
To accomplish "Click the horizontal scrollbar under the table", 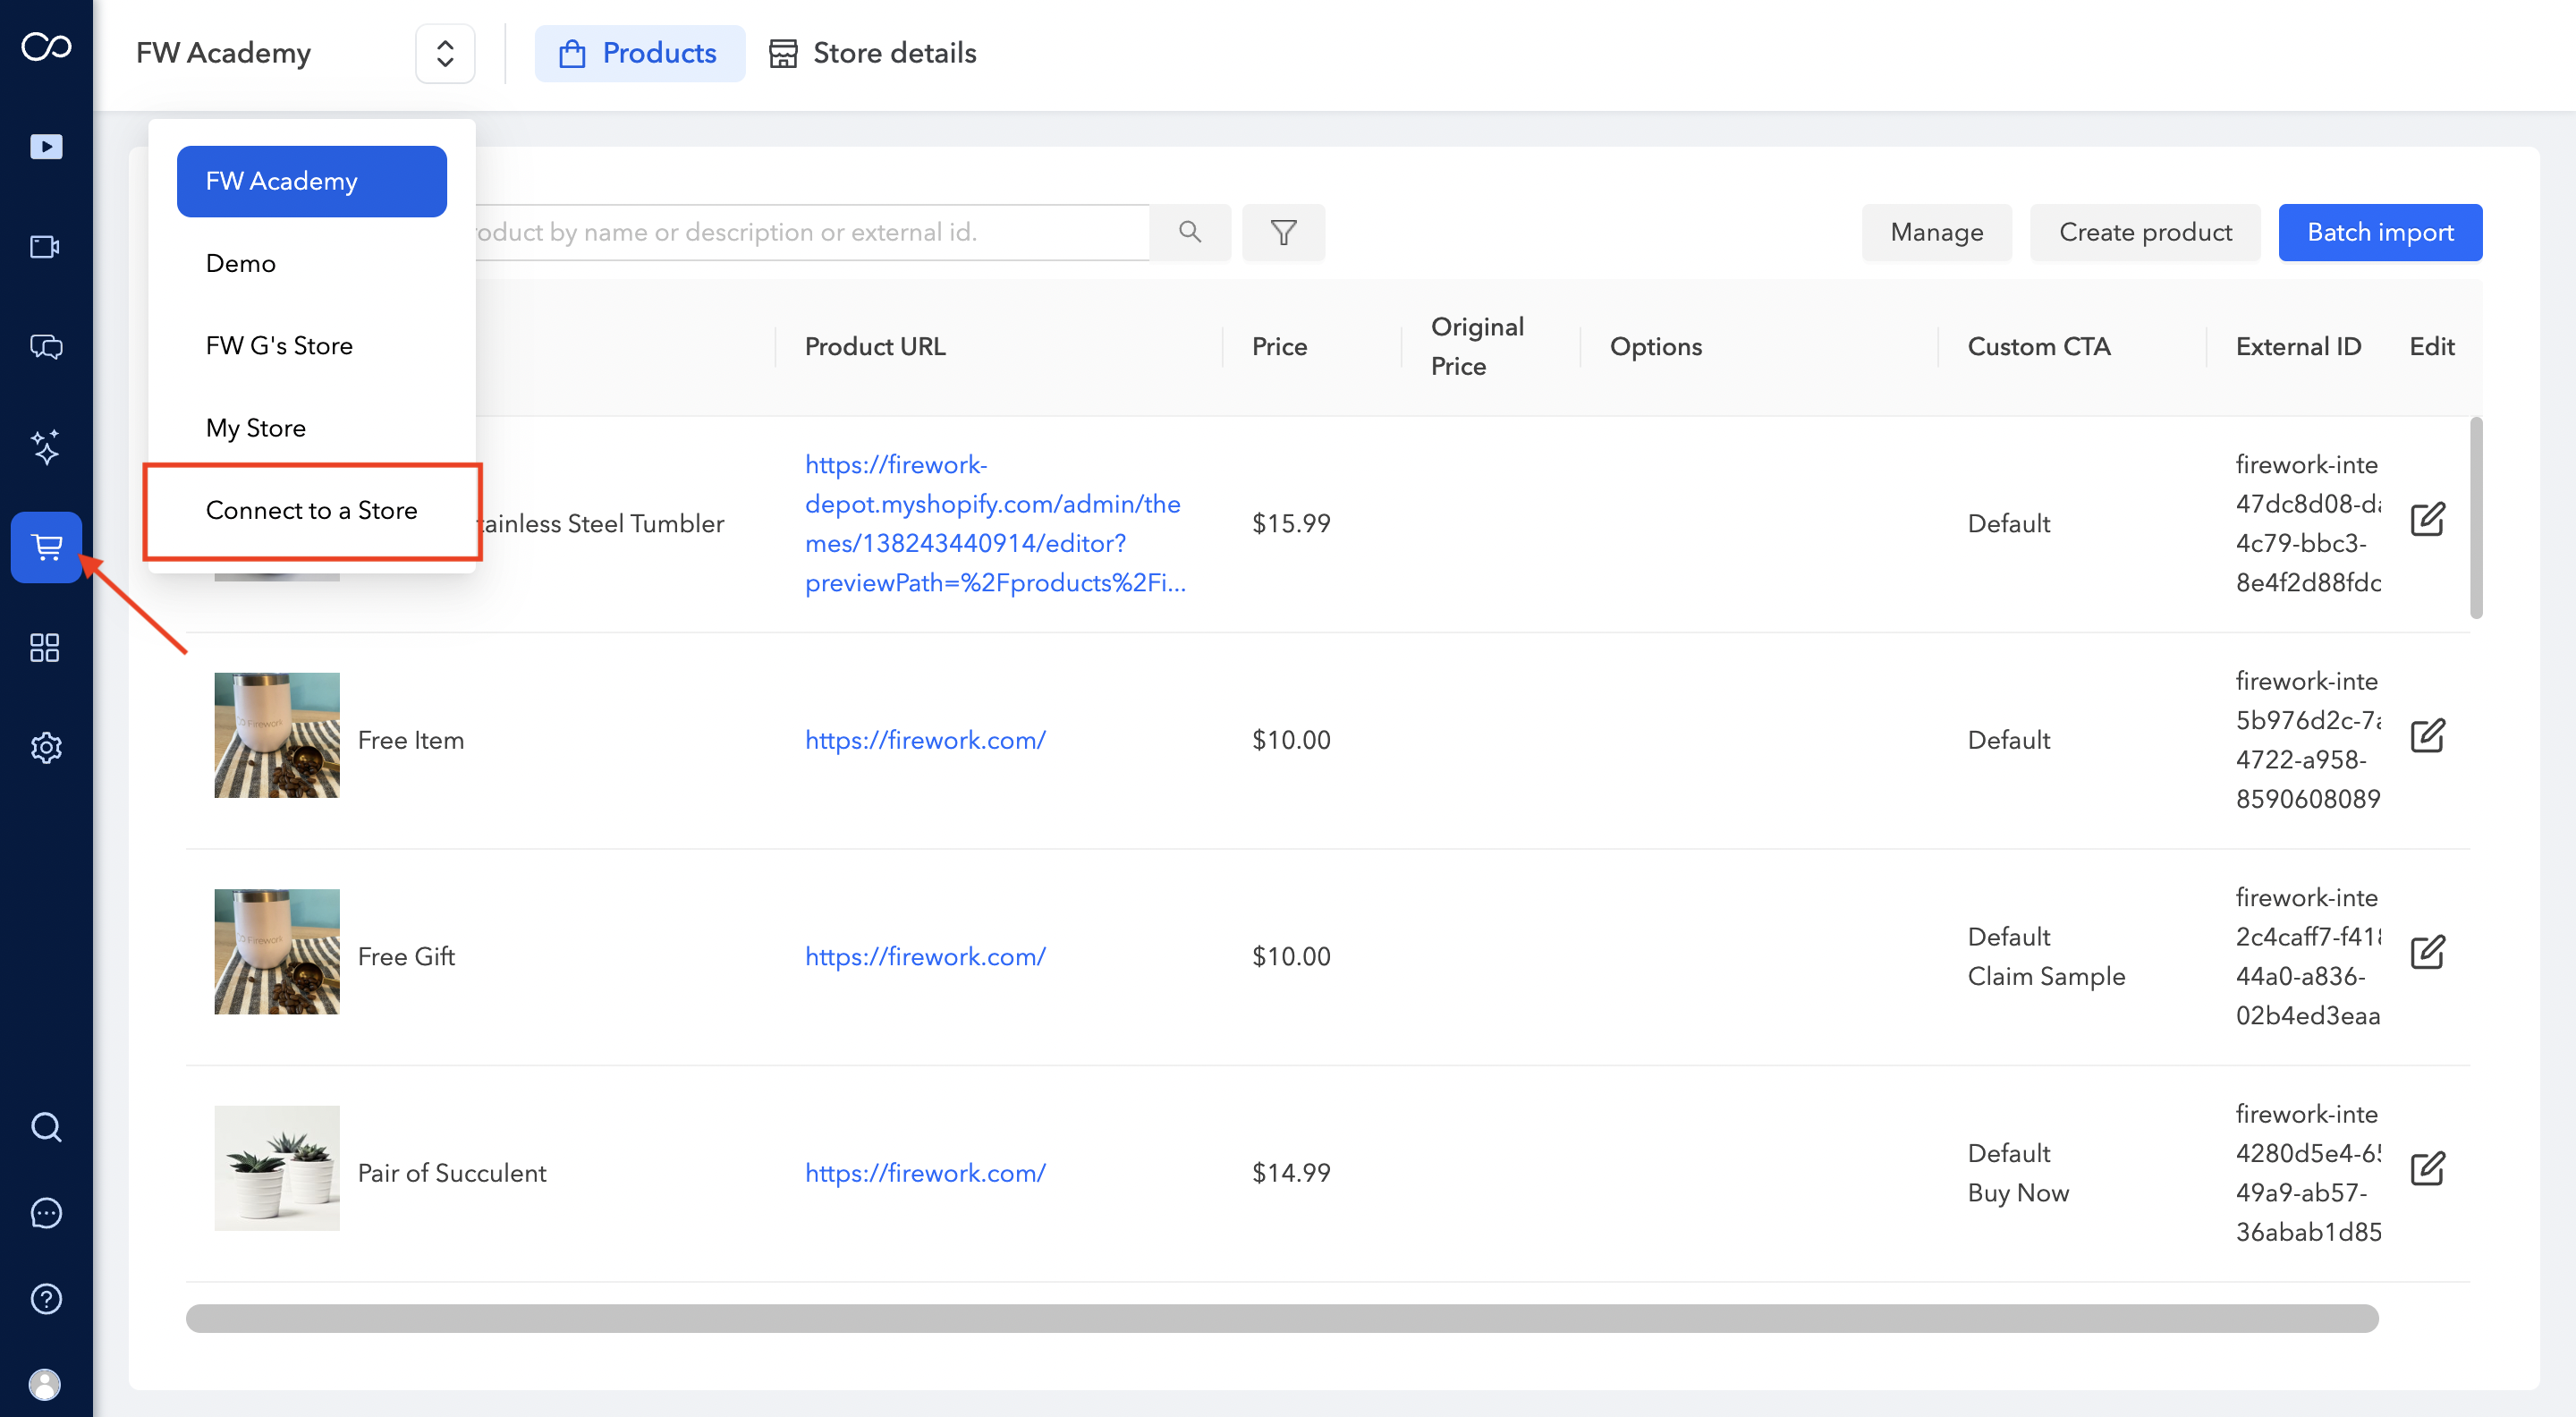I will point(1281,1318).
